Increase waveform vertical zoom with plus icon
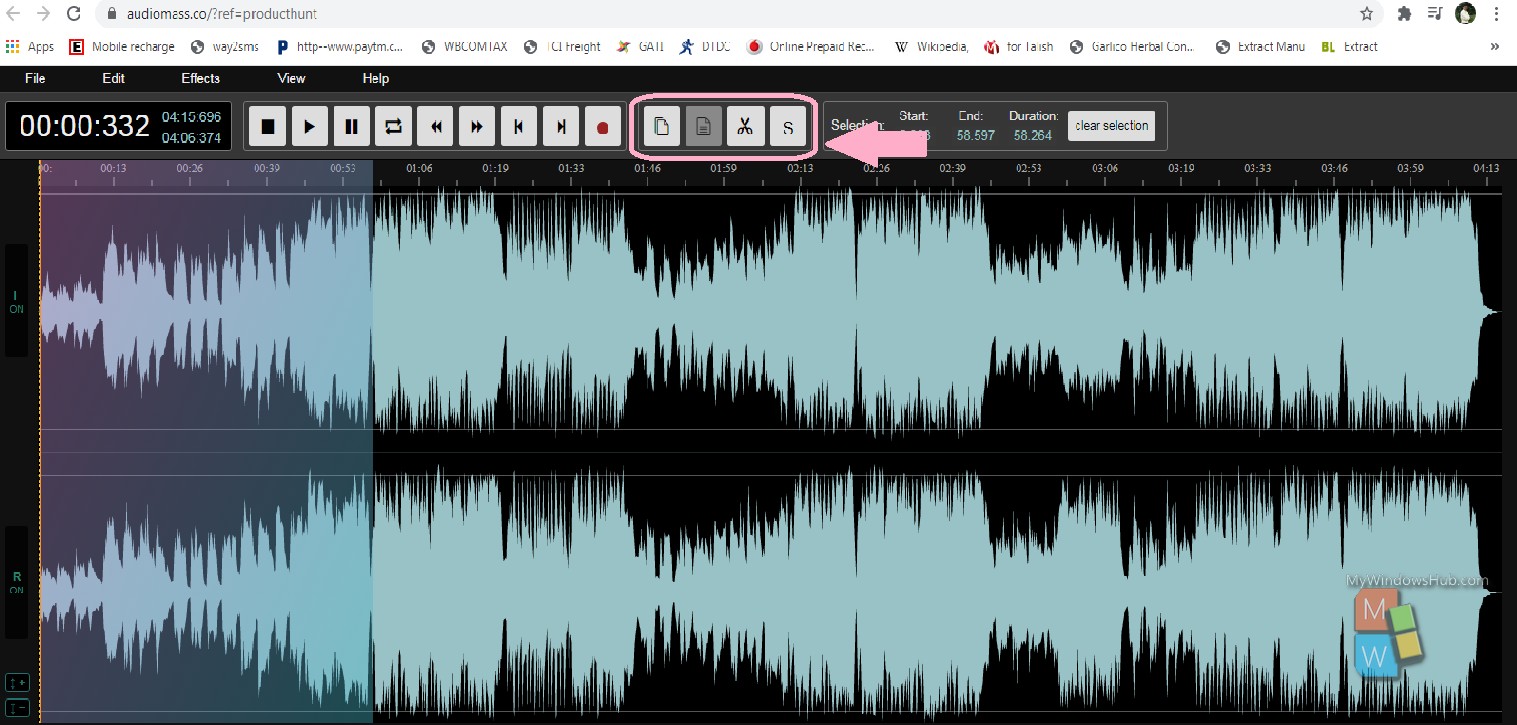 pyautogui.click(x=17, y=682)
